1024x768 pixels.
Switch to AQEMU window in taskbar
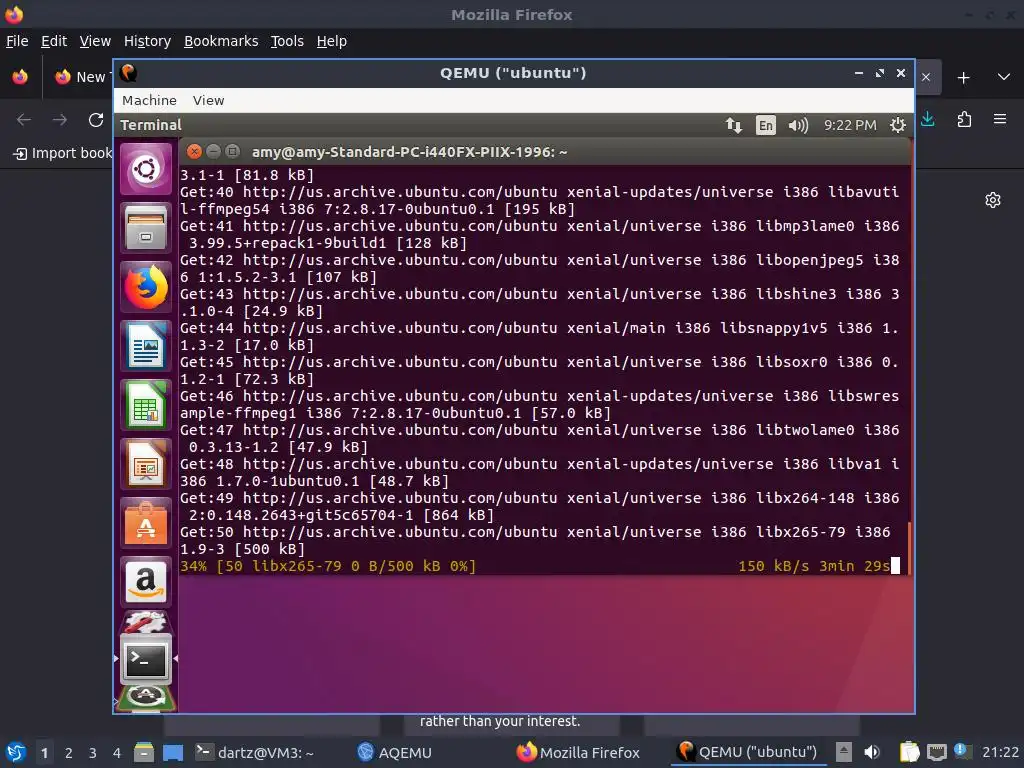pyautogui.click(x=395, y=753)
